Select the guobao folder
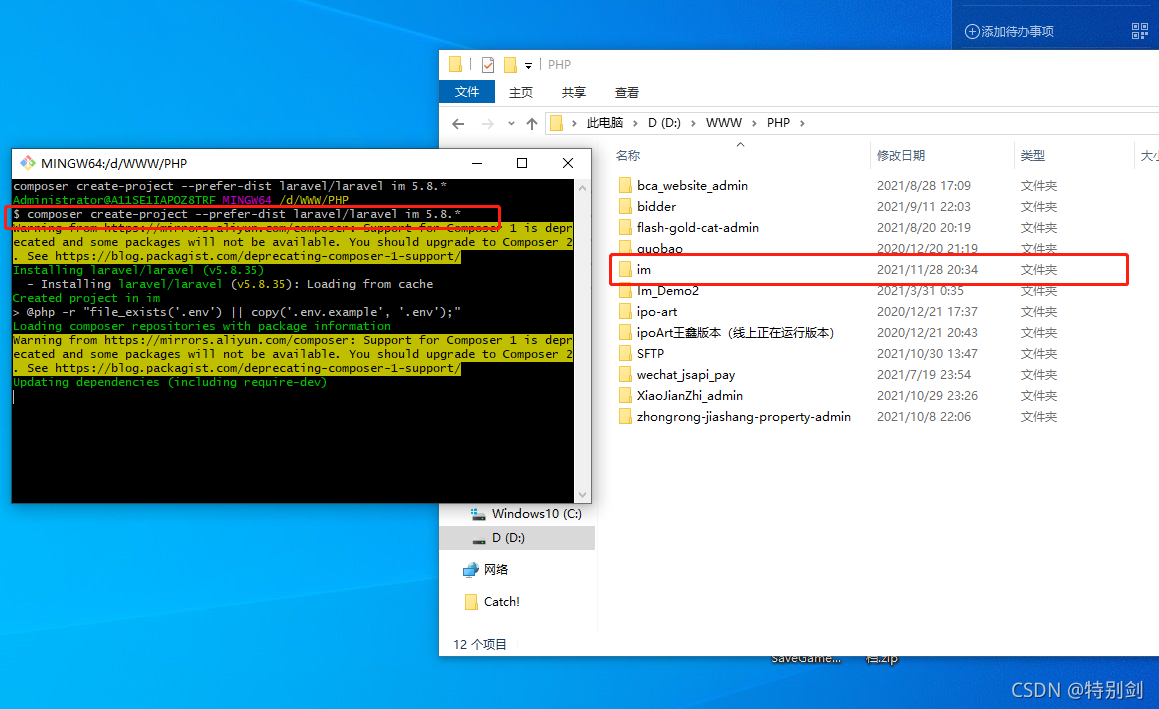Screen dimensions: 1159x709 pyautogui.click(x=659, y=248)
